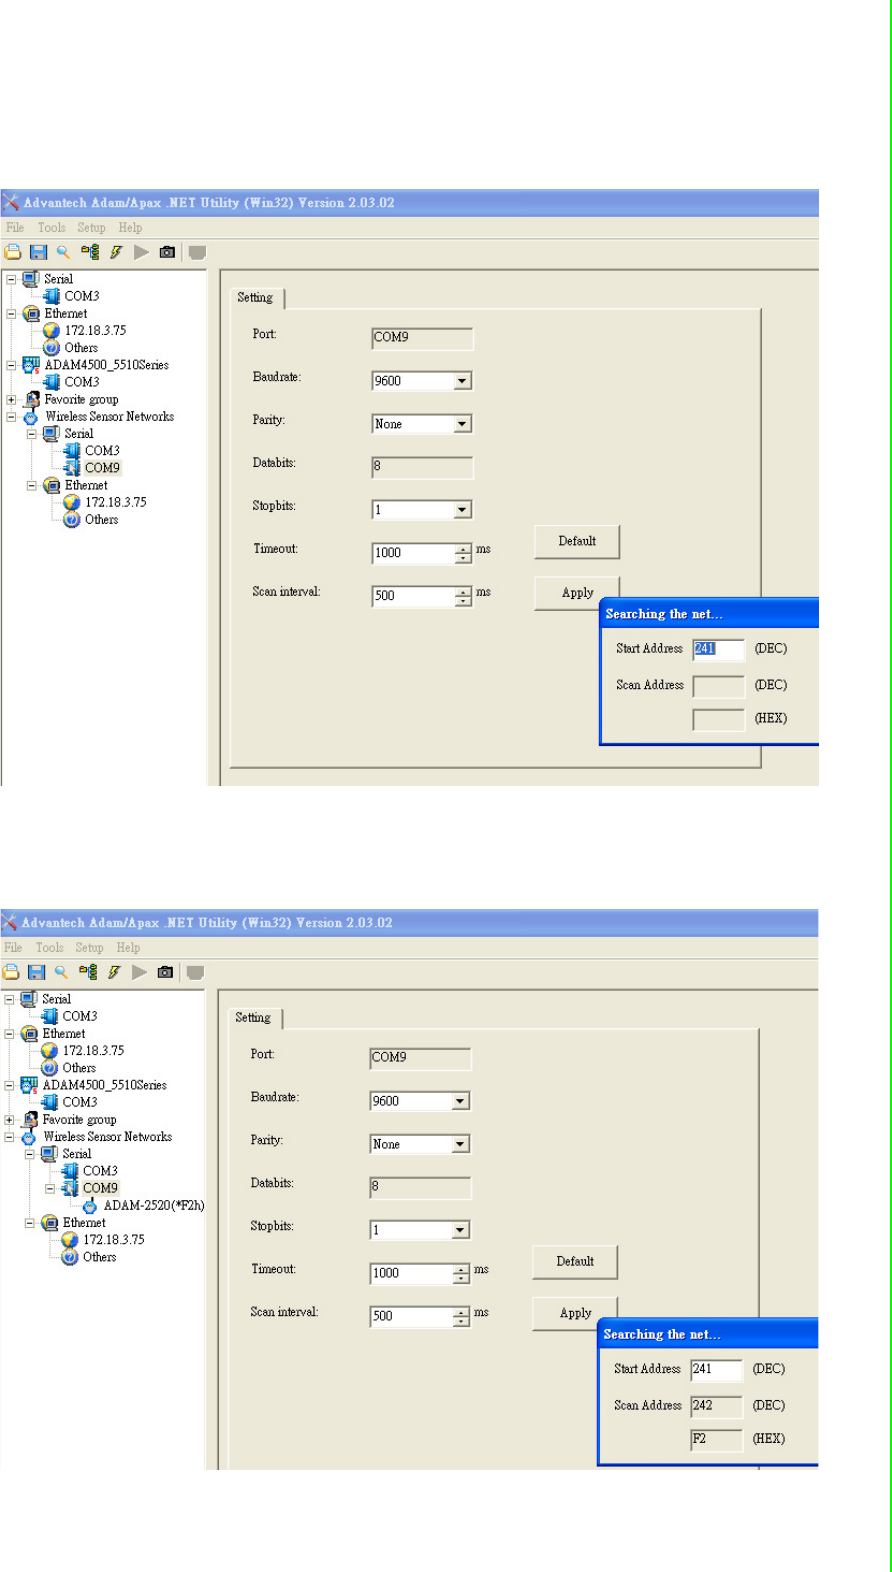Select Setting tab in window listing ADAM-2520
892x1572 pixels.
[x=253, y=1017]
